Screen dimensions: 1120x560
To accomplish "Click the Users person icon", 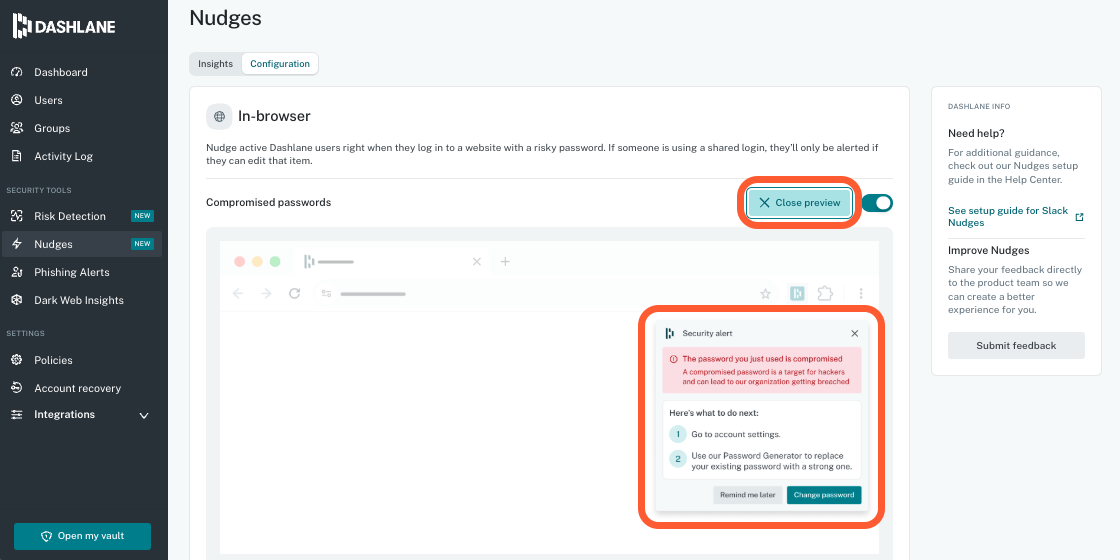I will coord(16,100).
